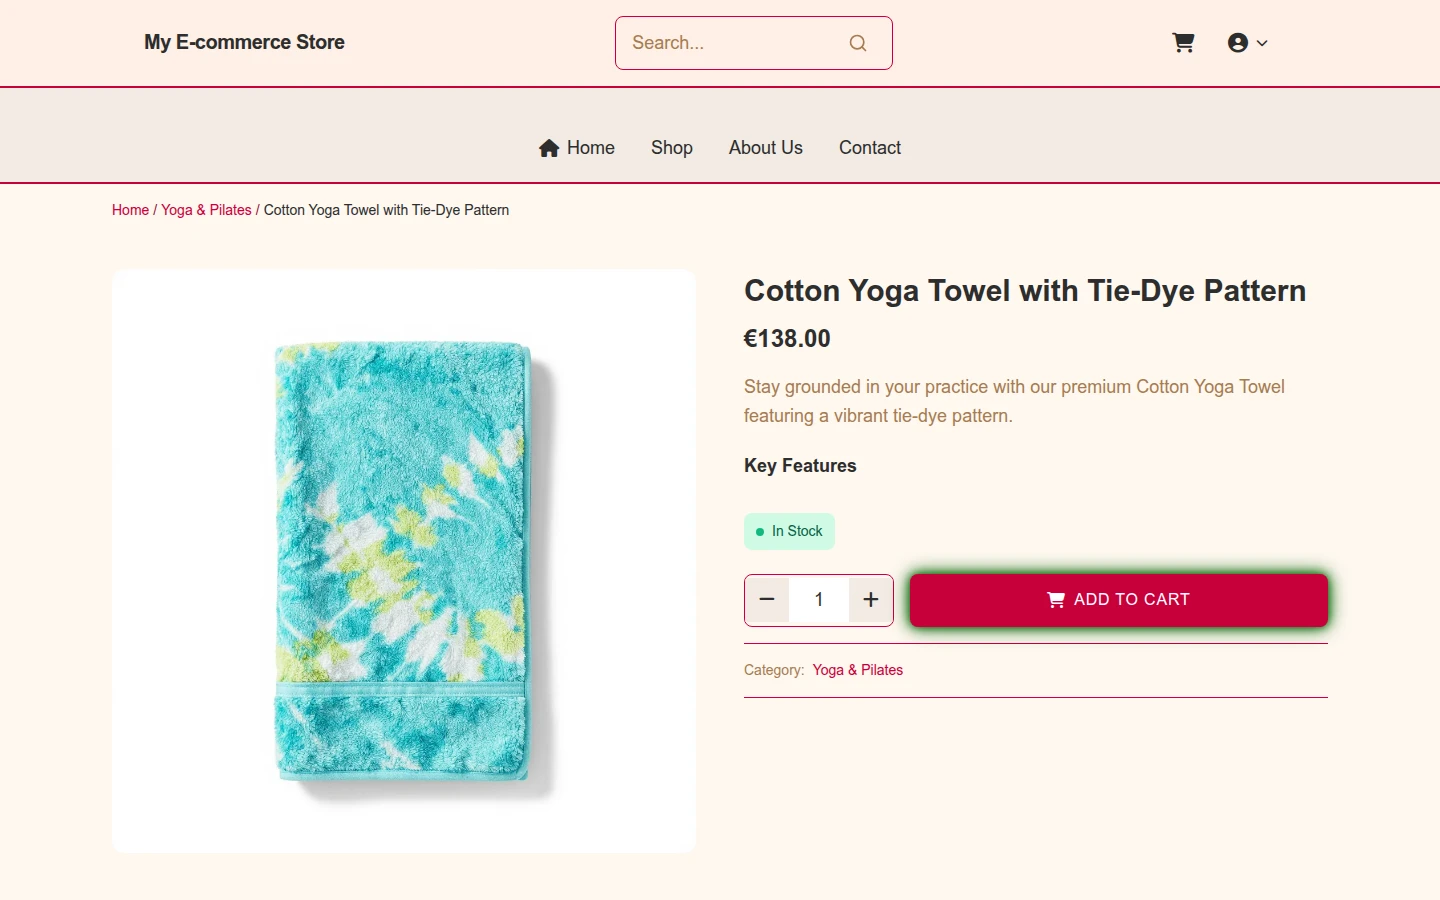Click the minus icon to decrease quantity

(767, 600)
